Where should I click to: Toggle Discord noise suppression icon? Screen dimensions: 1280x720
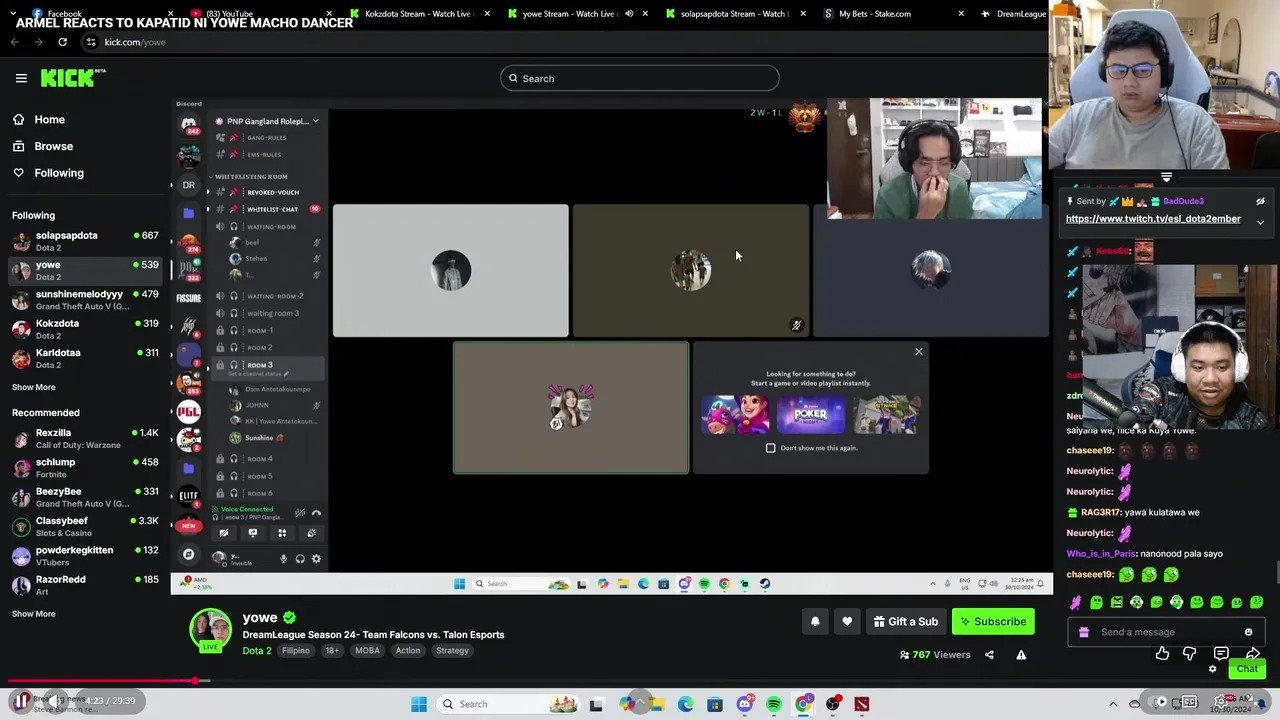[x=299, y=513]
